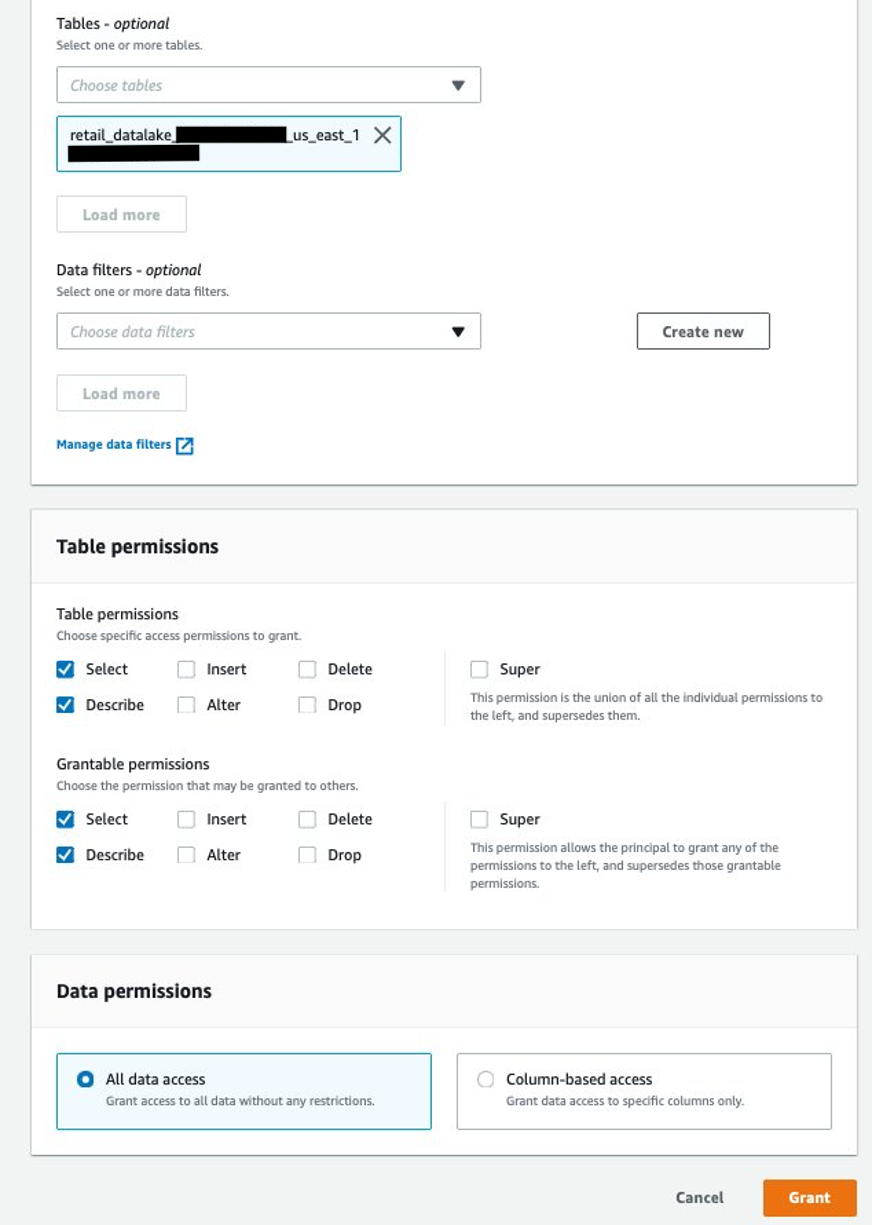Open the Choose tables dropdown arrow
Image resolution: width=872 pixels, height=1225 pixels.
[458, 85]
